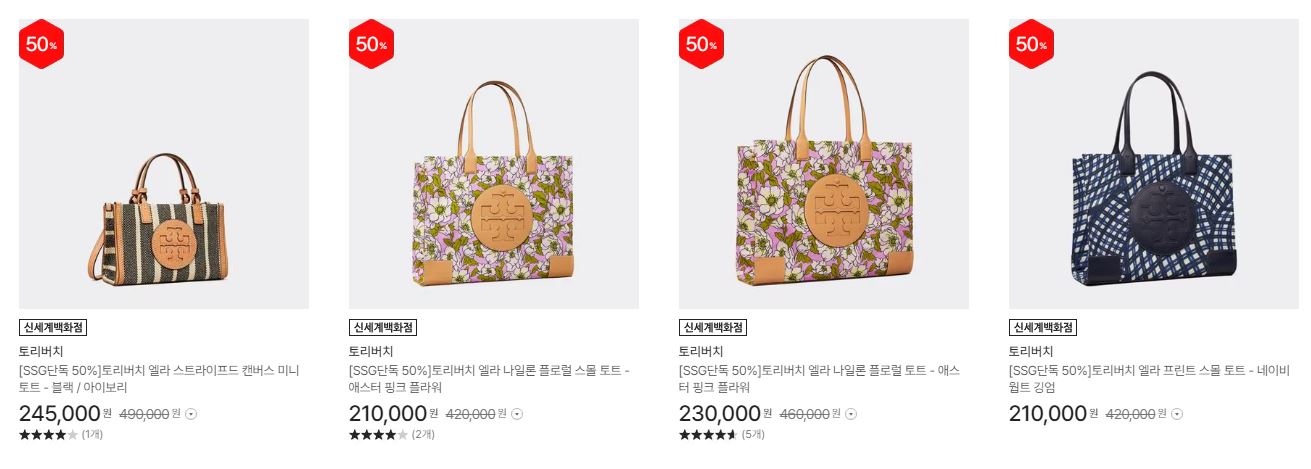Open the 나일론 플로럴 스몰 토트 product title

(489, 379)
